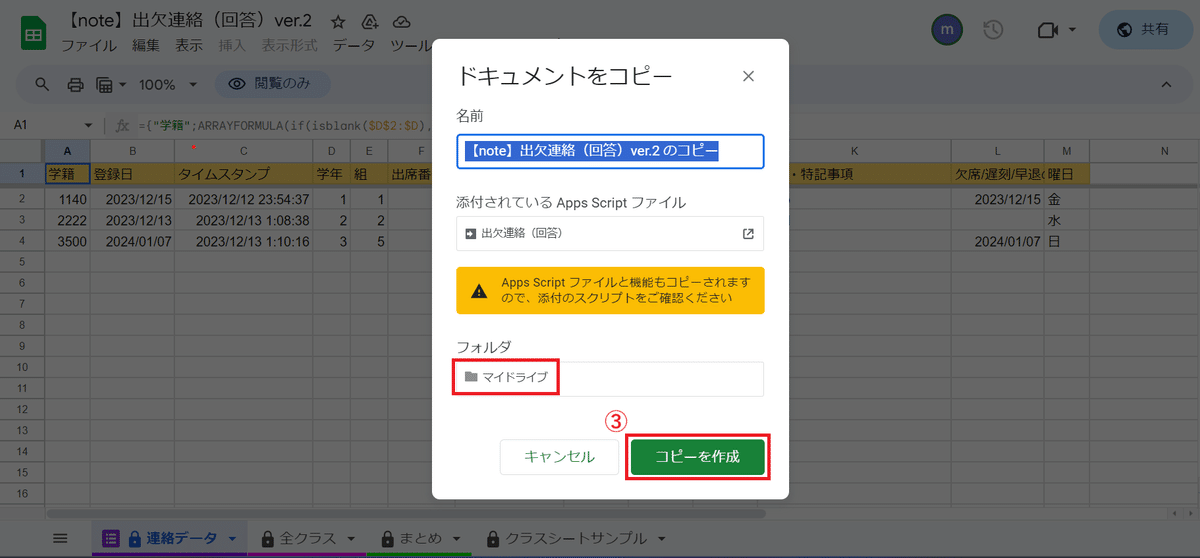Image resolution: width=1200 pixels, height=558 pixels.
Task: Open attached script in new tab icon
Action: (x=748, y=233)
